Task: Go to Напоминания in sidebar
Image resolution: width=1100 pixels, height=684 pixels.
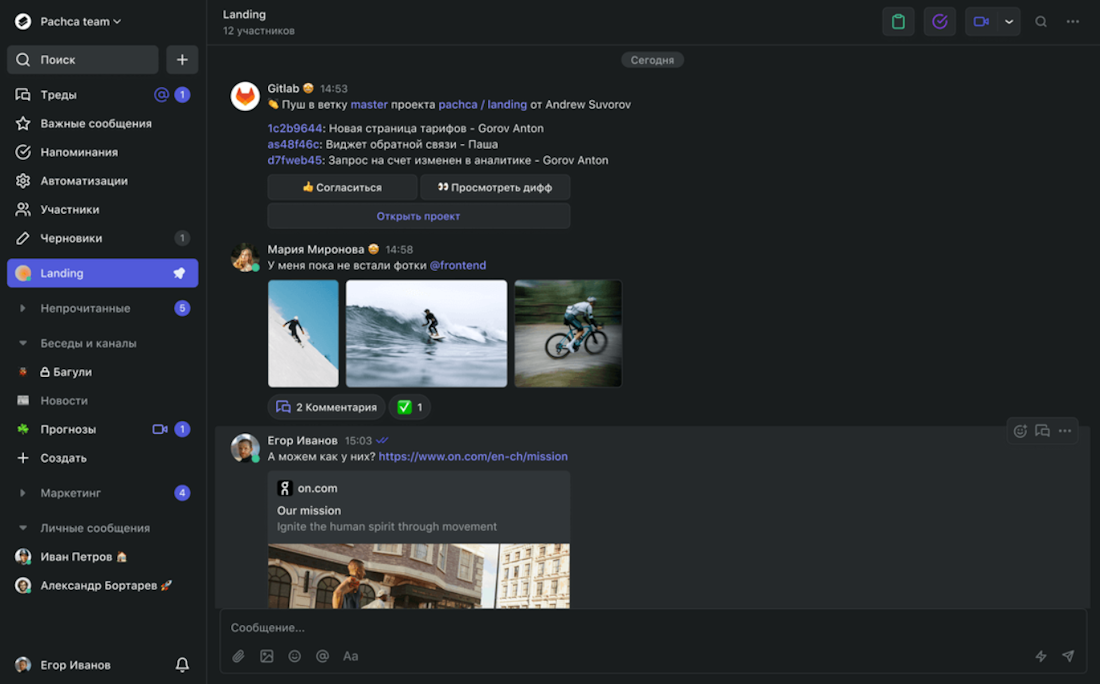Action: tap(79, 152)
